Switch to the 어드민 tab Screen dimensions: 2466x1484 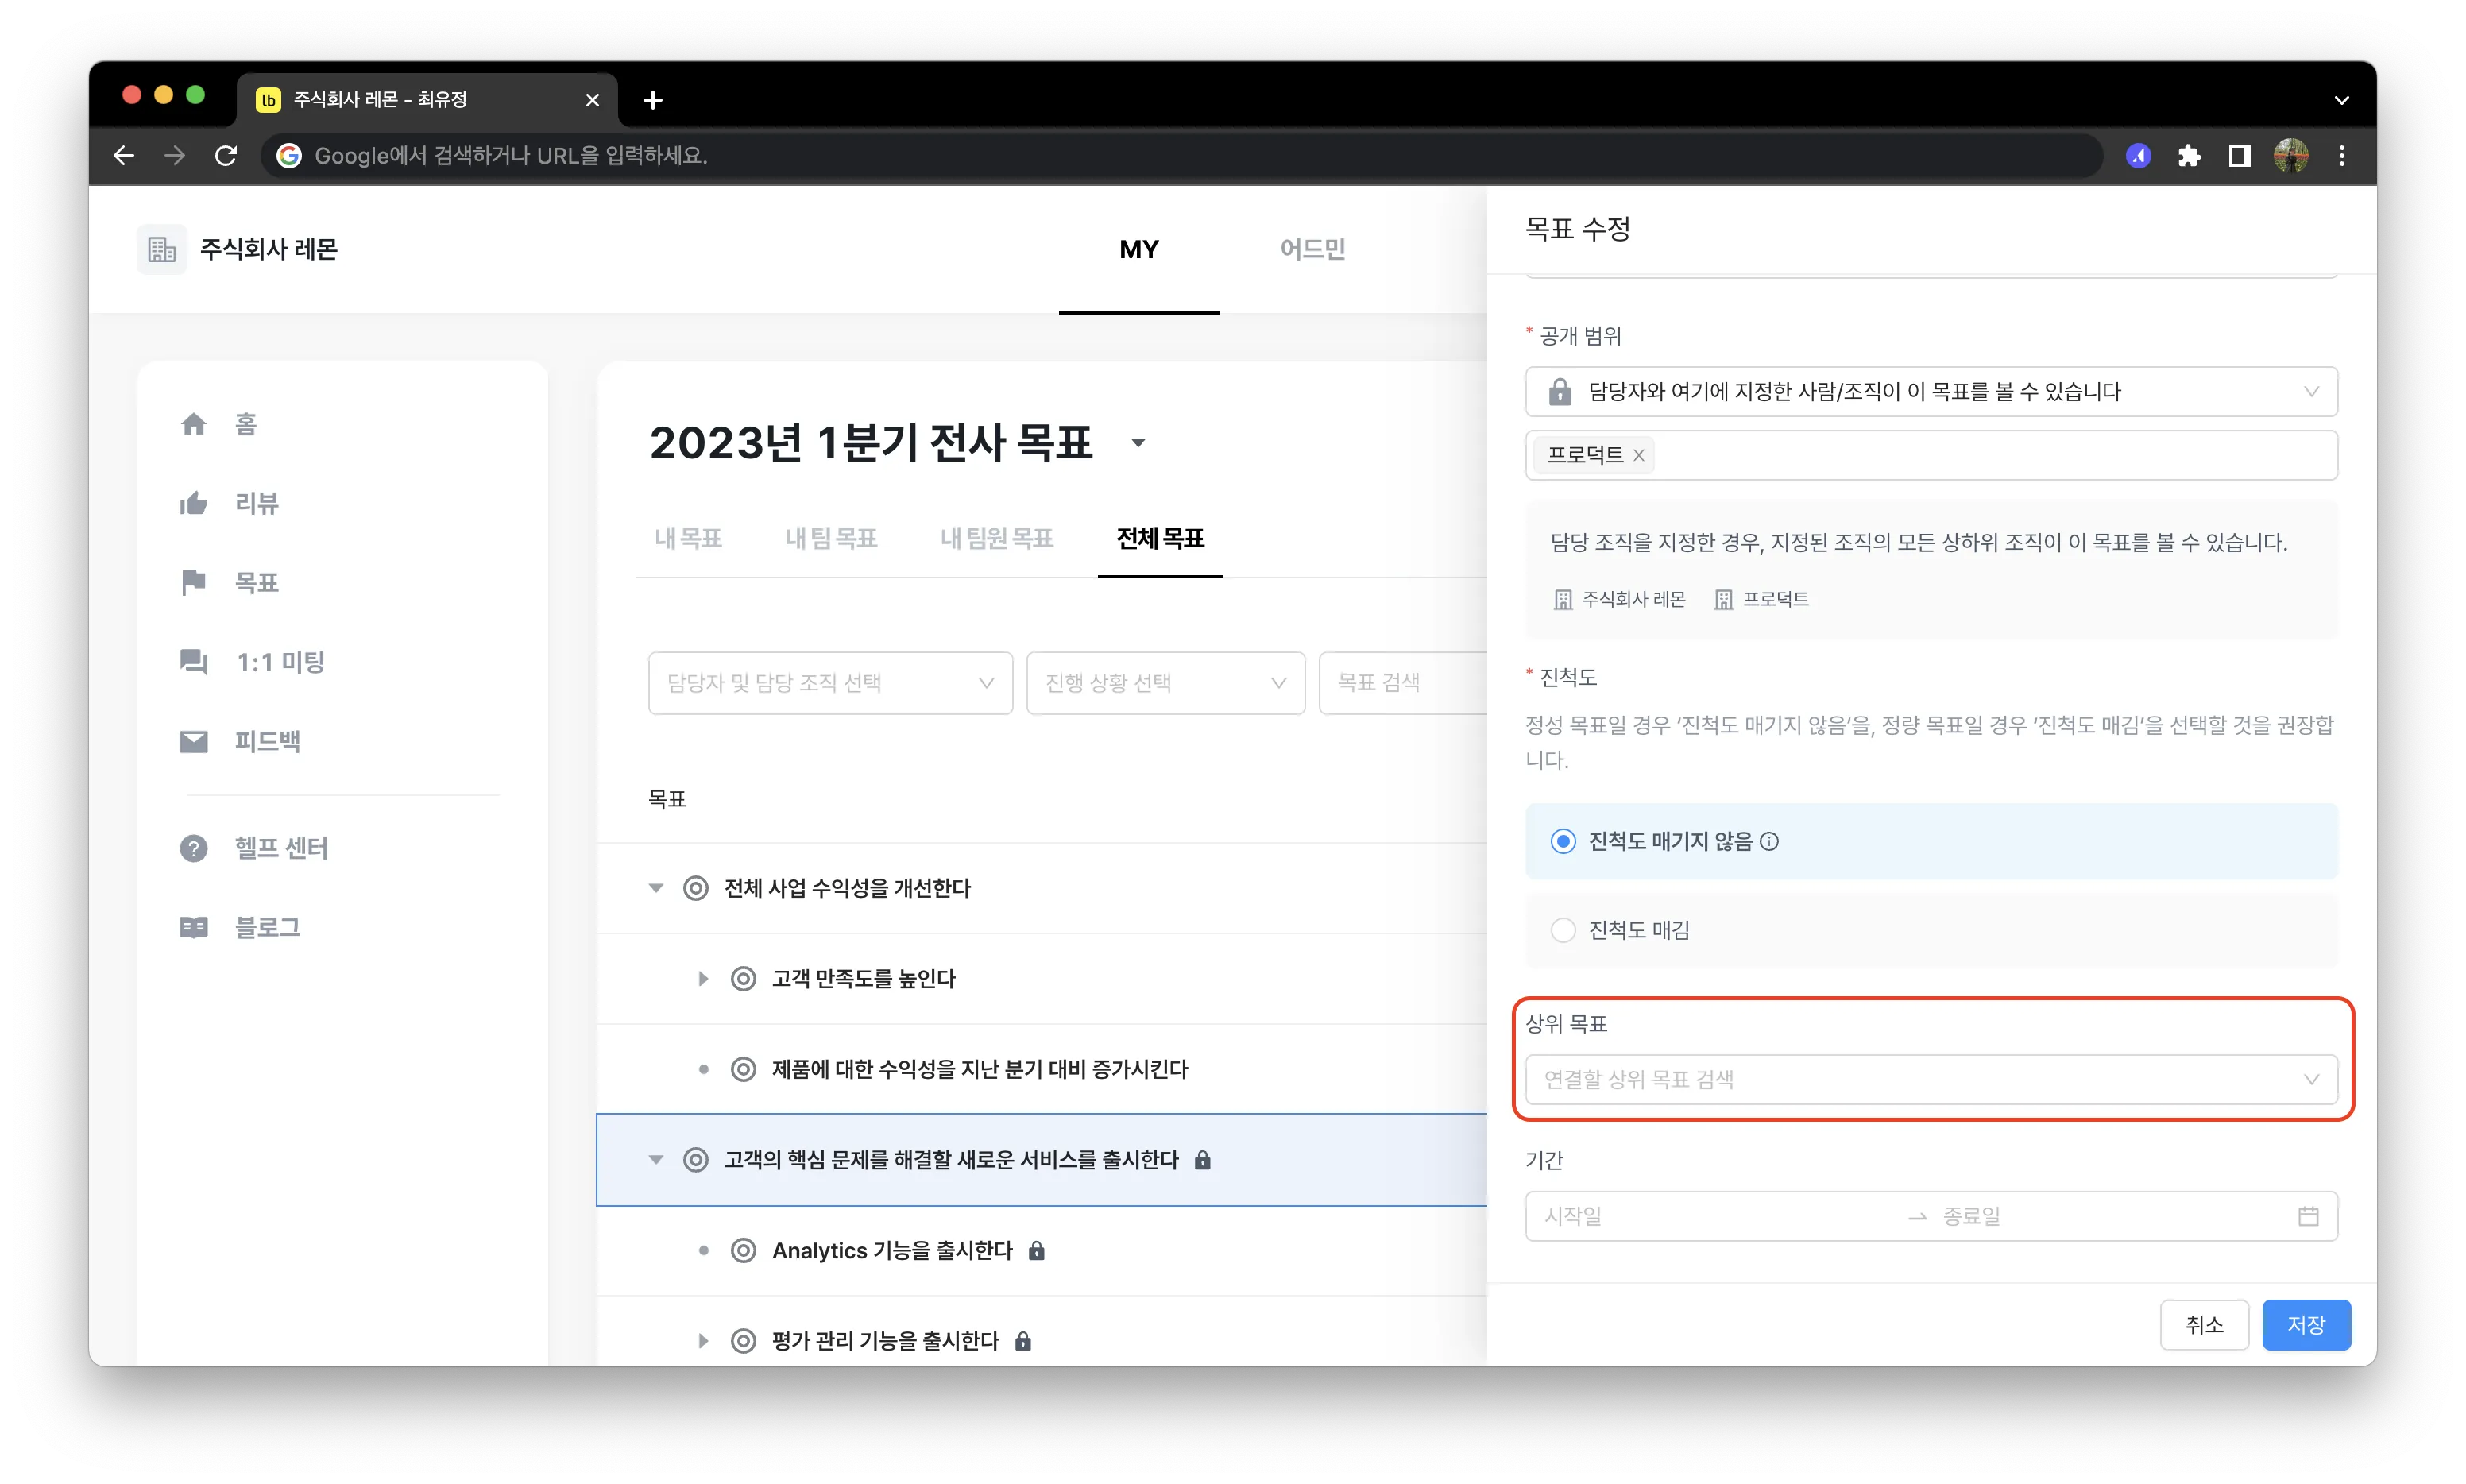[1312, 249]
